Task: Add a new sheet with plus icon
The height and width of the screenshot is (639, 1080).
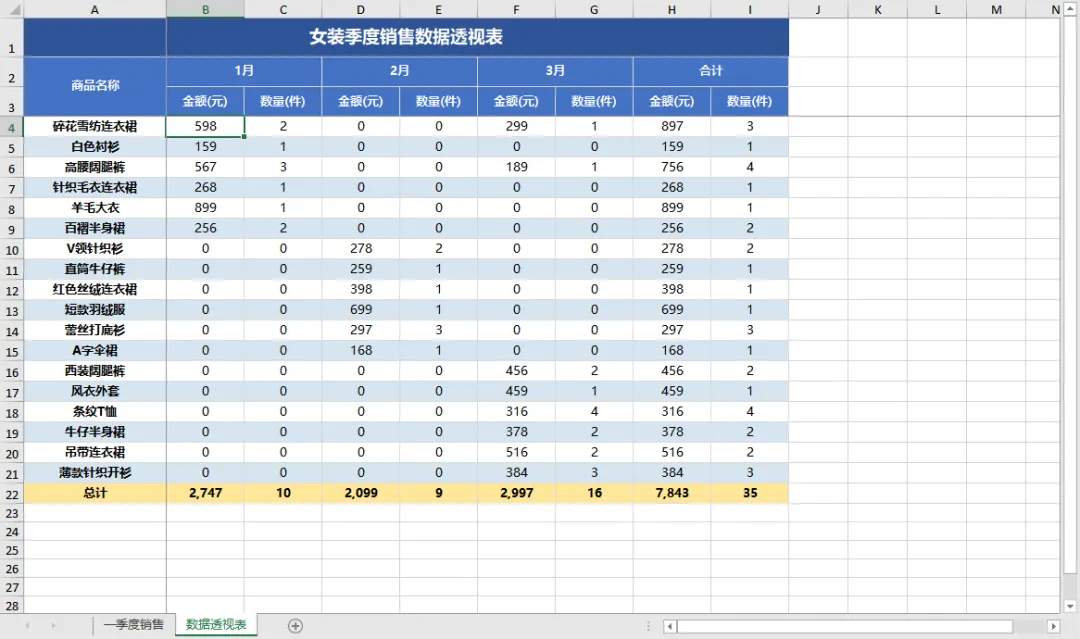Action: 295,626
